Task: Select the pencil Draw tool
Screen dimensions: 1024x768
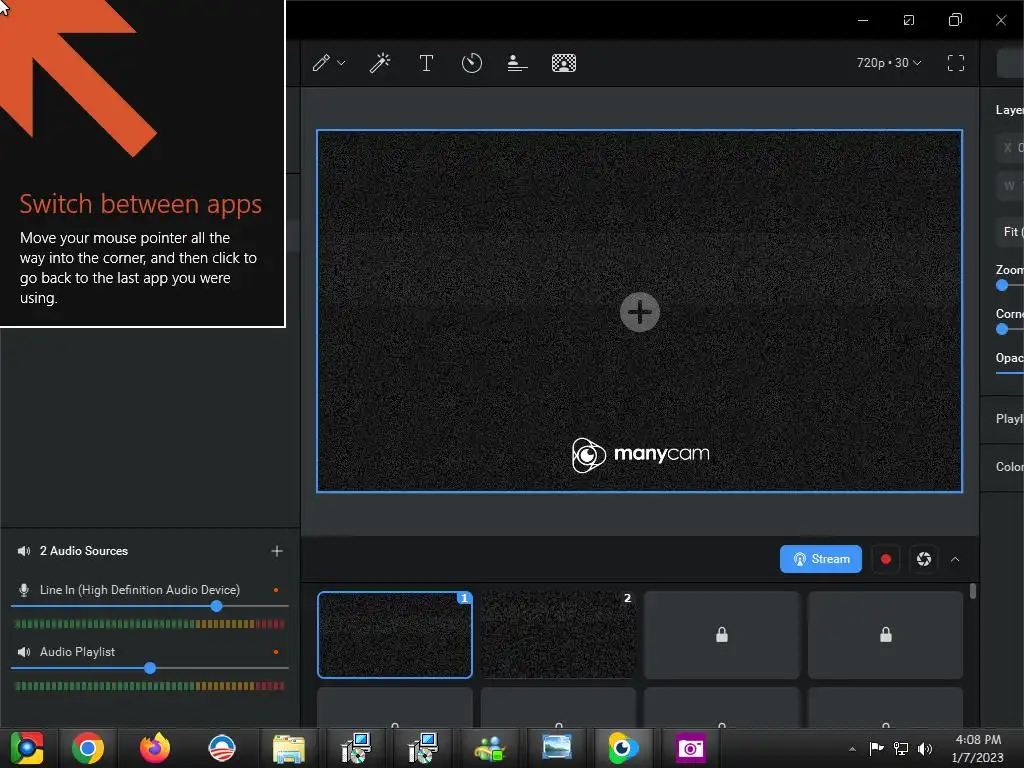Action: tap(321, 63)
